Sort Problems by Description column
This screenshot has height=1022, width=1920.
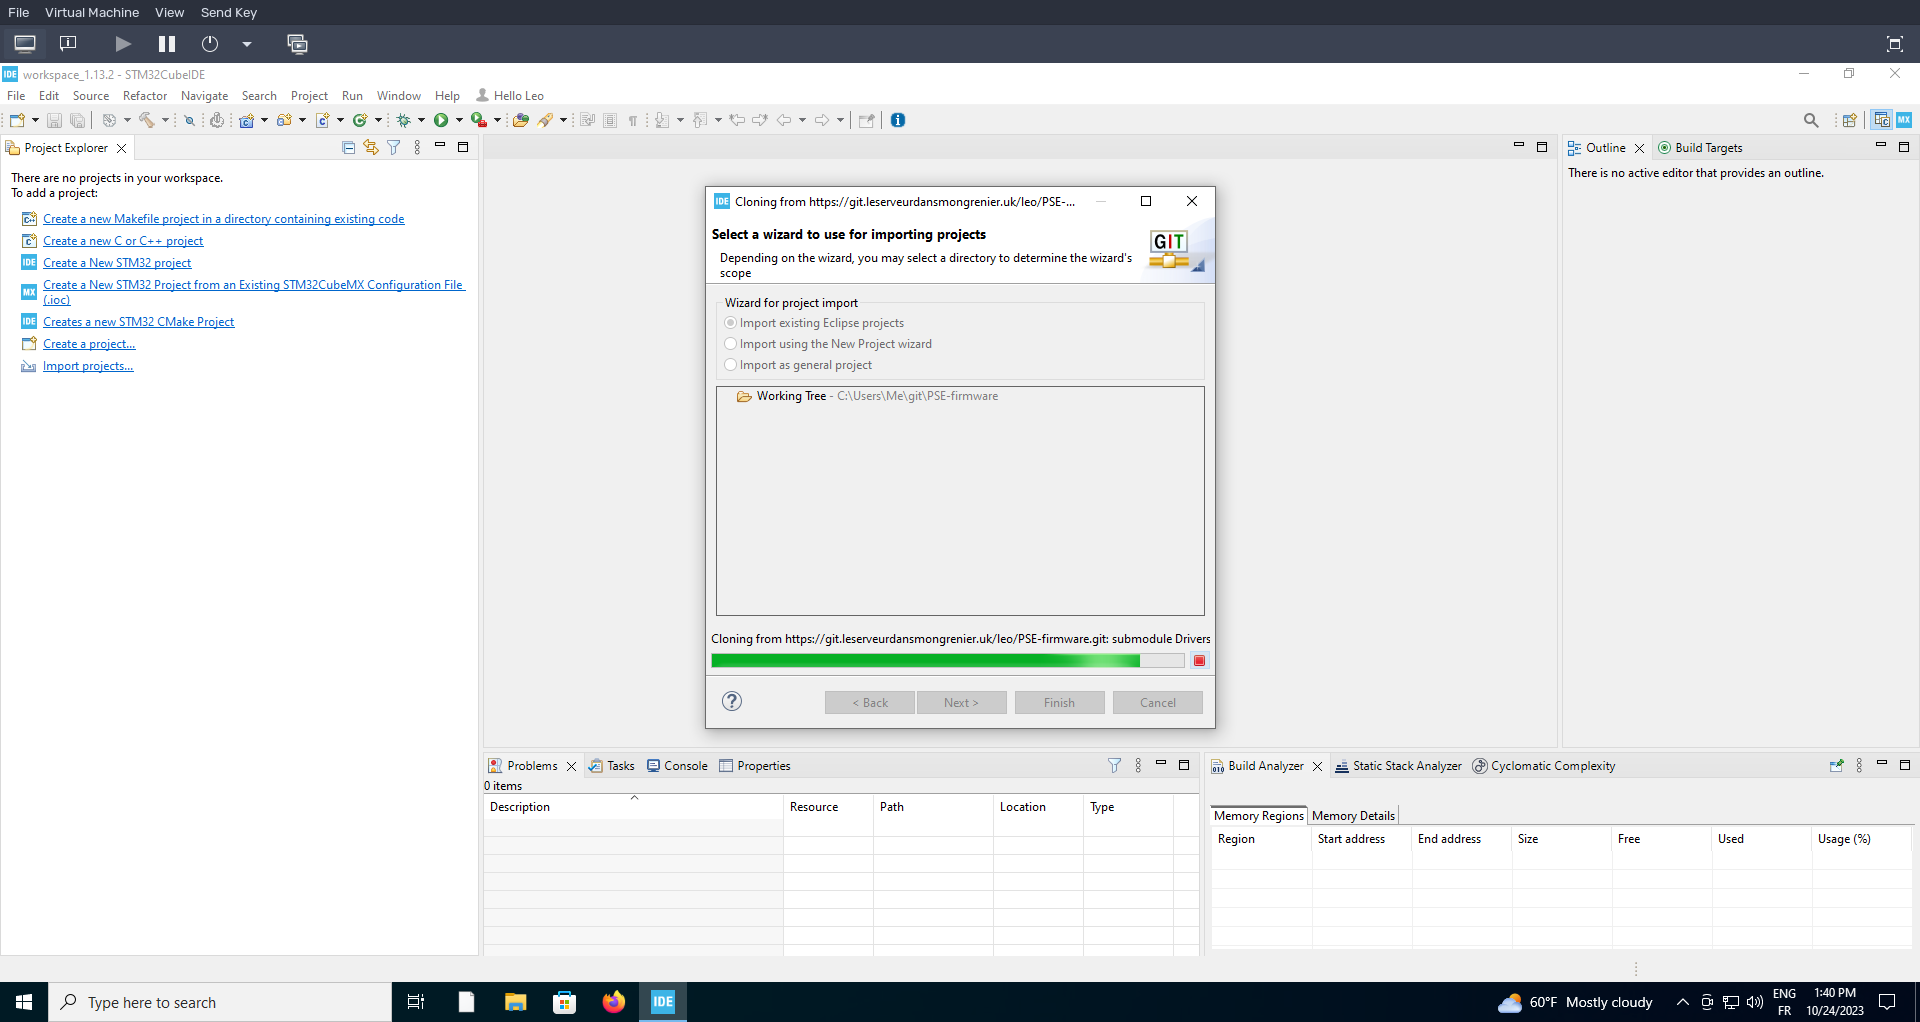pos(633,807)
